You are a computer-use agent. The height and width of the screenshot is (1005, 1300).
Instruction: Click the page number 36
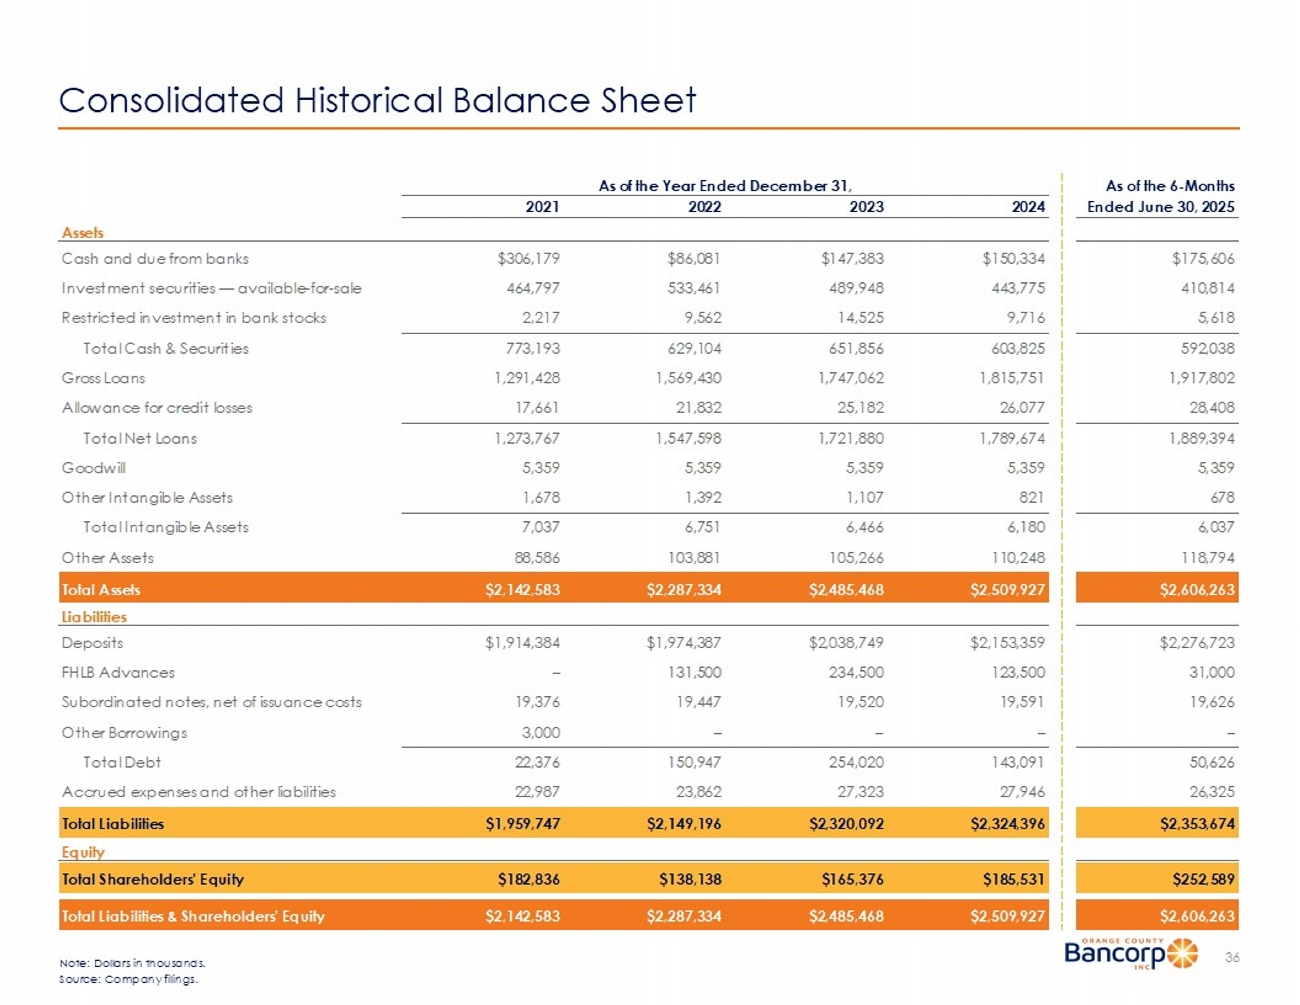[x=1232, y=957]
